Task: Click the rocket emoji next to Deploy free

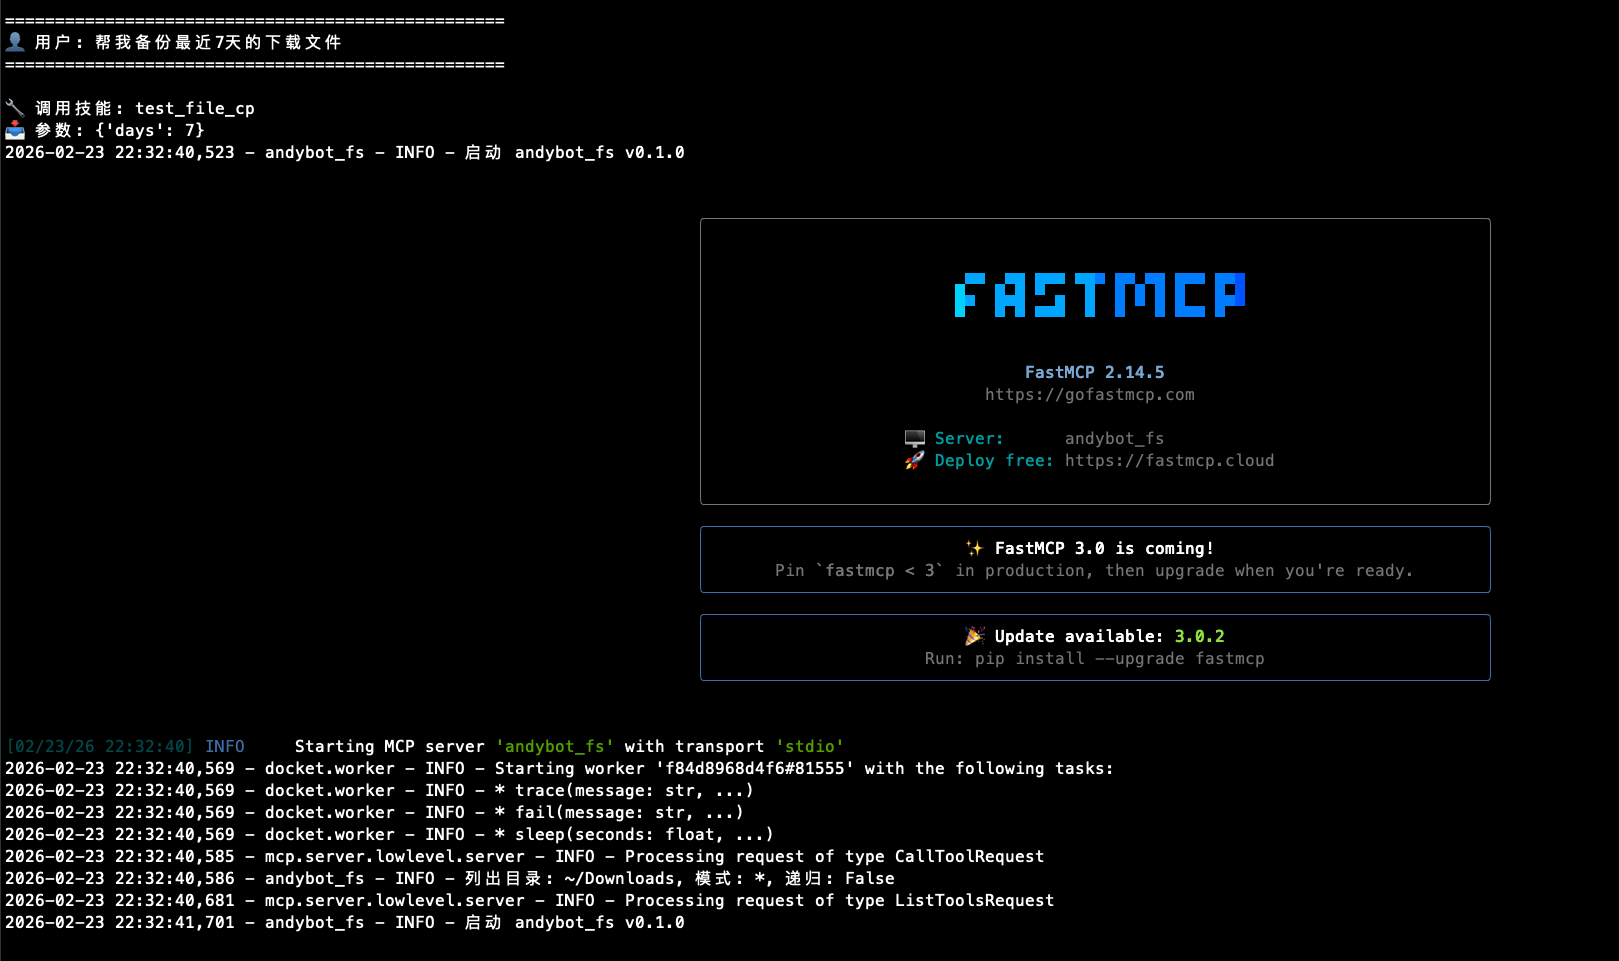Action: pos(915,460)
